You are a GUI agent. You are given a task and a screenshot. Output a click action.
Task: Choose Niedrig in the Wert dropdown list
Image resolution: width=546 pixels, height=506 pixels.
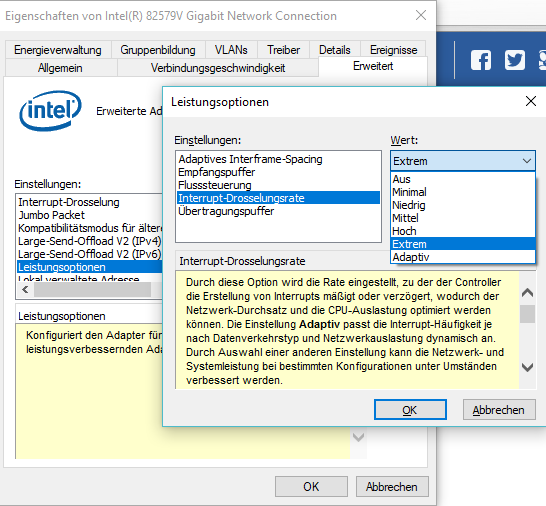coord(463,205)
